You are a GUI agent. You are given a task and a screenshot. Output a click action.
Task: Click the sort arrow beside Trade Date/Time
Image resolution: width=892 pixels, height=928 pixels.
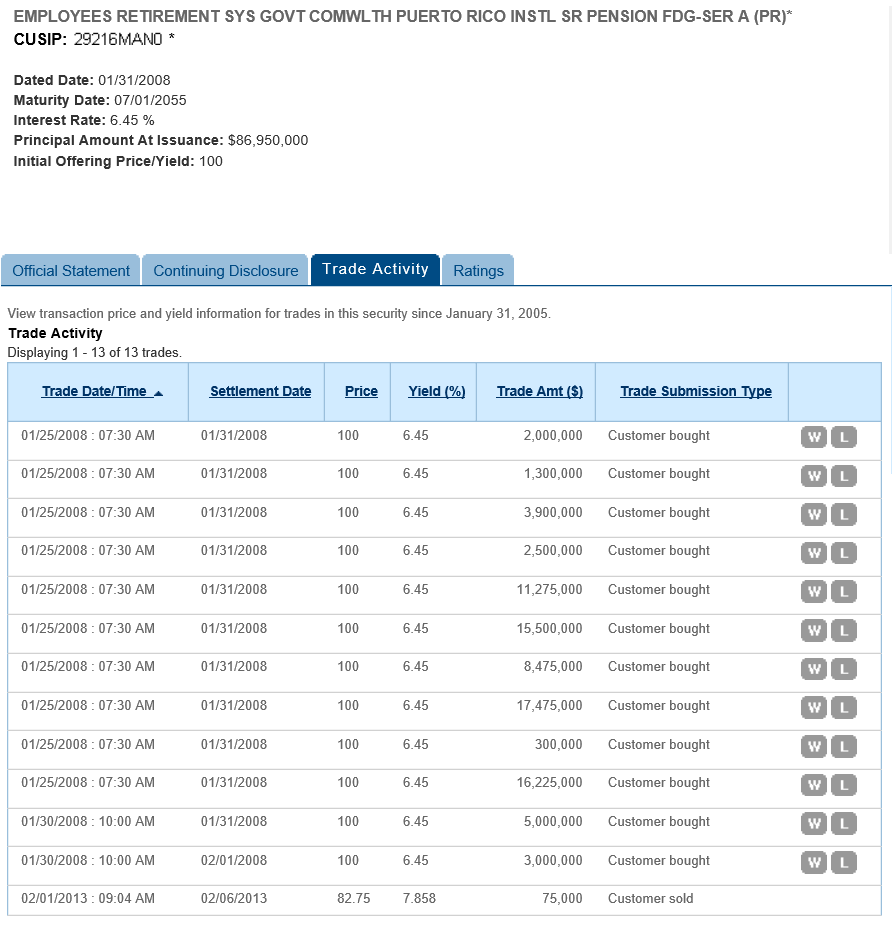coord(158,393)
